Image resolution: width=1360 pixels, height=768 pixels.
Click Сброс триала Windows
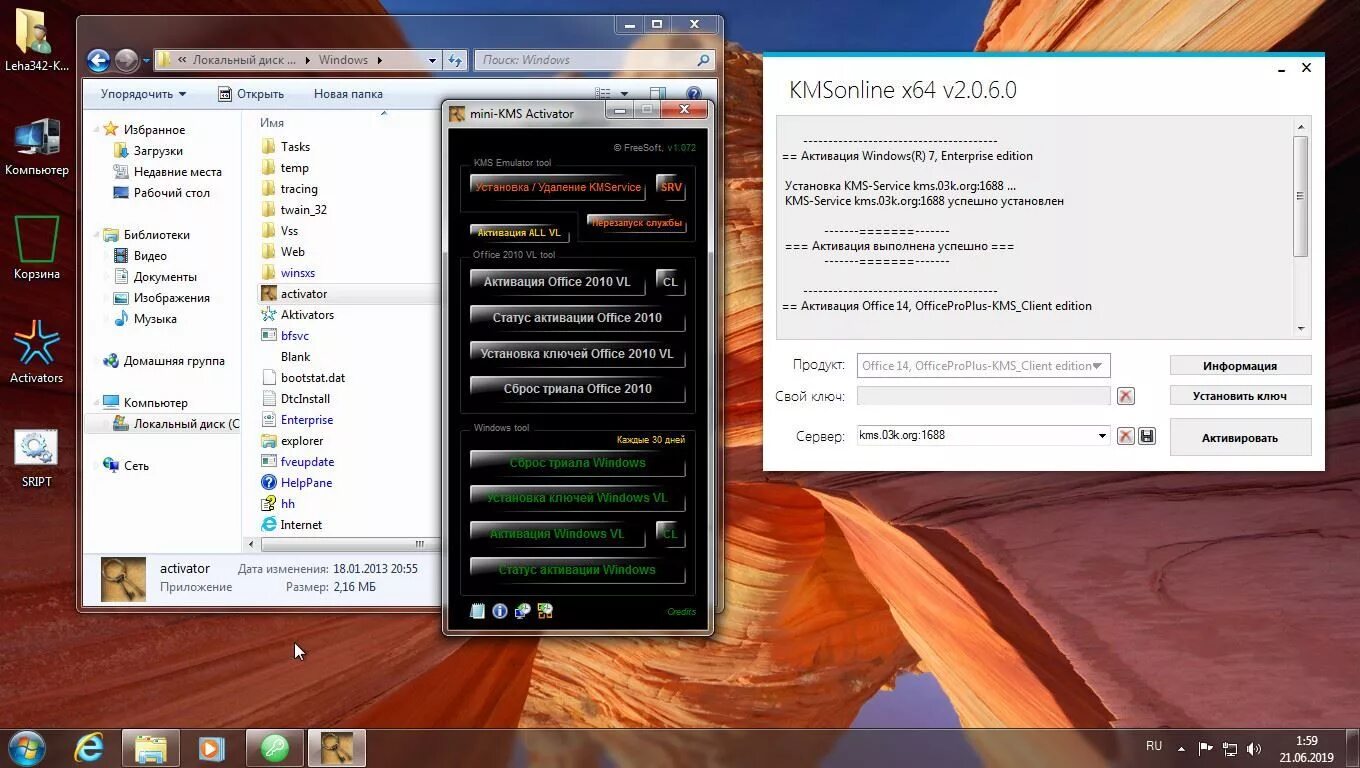[577, 463]
